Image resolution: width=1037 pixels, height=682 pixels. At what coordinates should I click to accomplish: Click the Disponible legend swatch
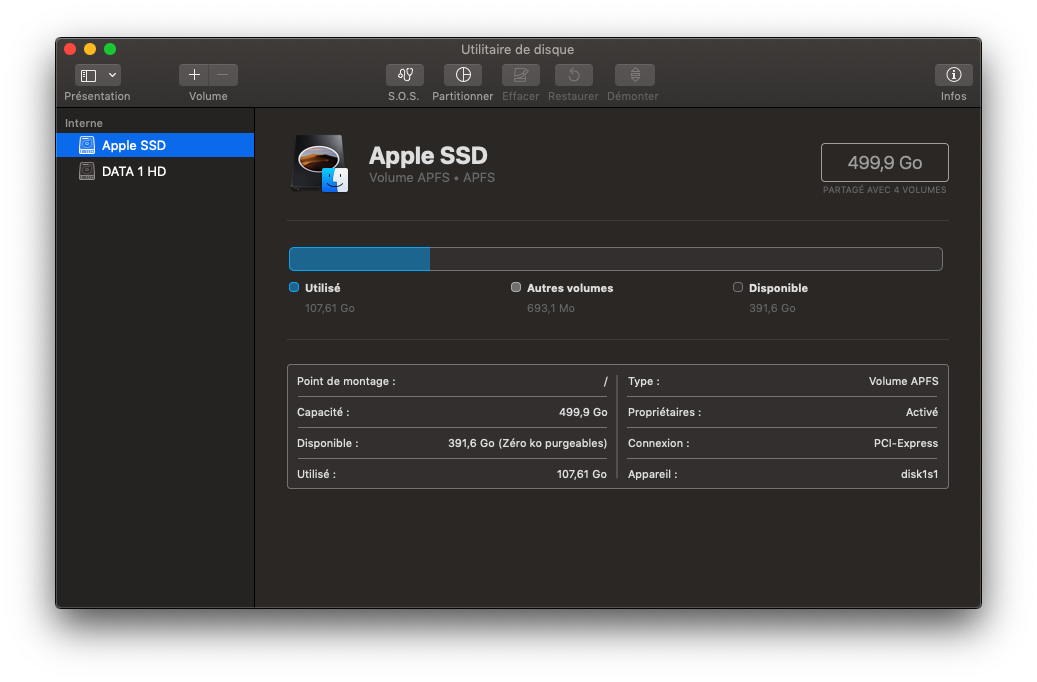tap(738, 287)
